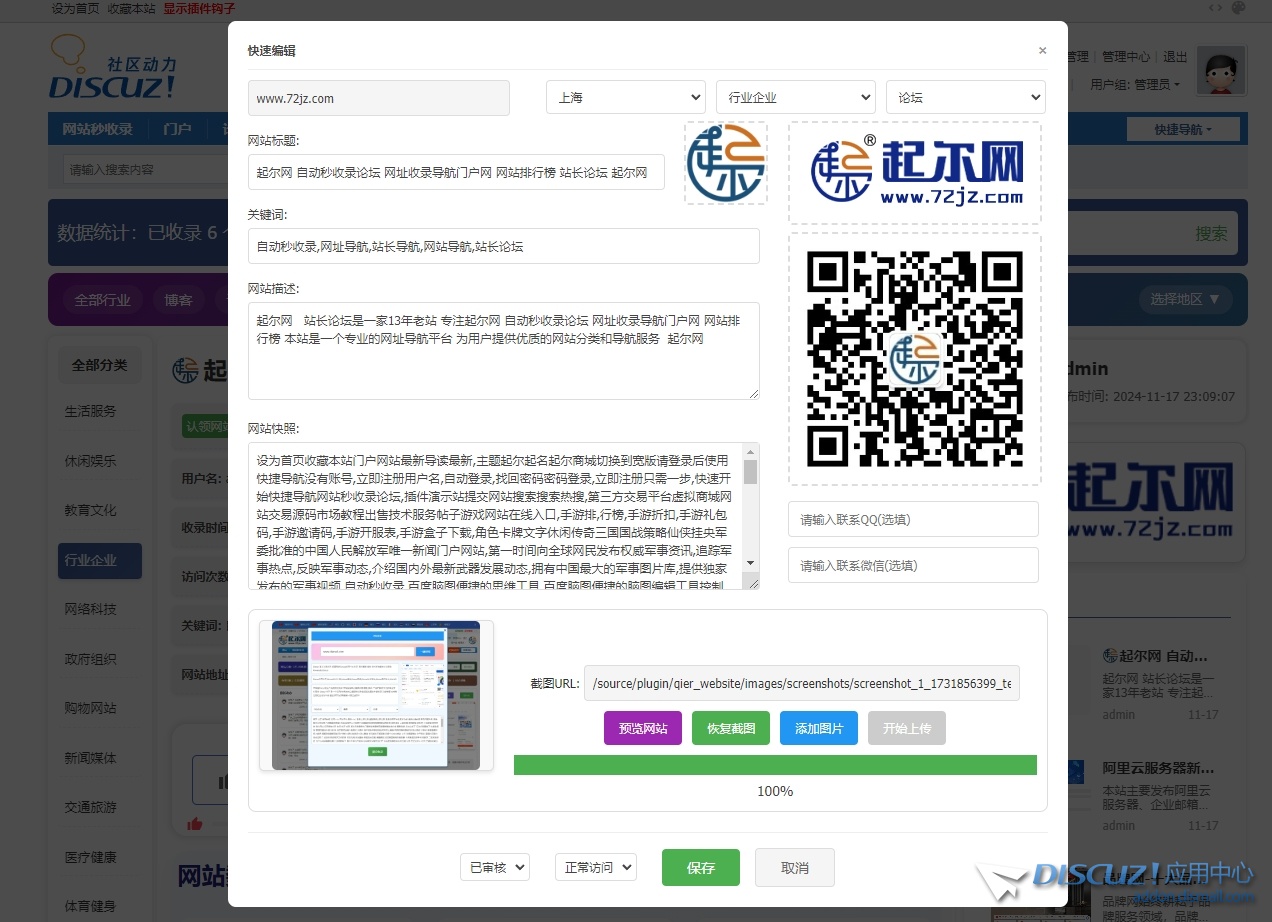Click the small round site logo icon

(x=725, y=163)
